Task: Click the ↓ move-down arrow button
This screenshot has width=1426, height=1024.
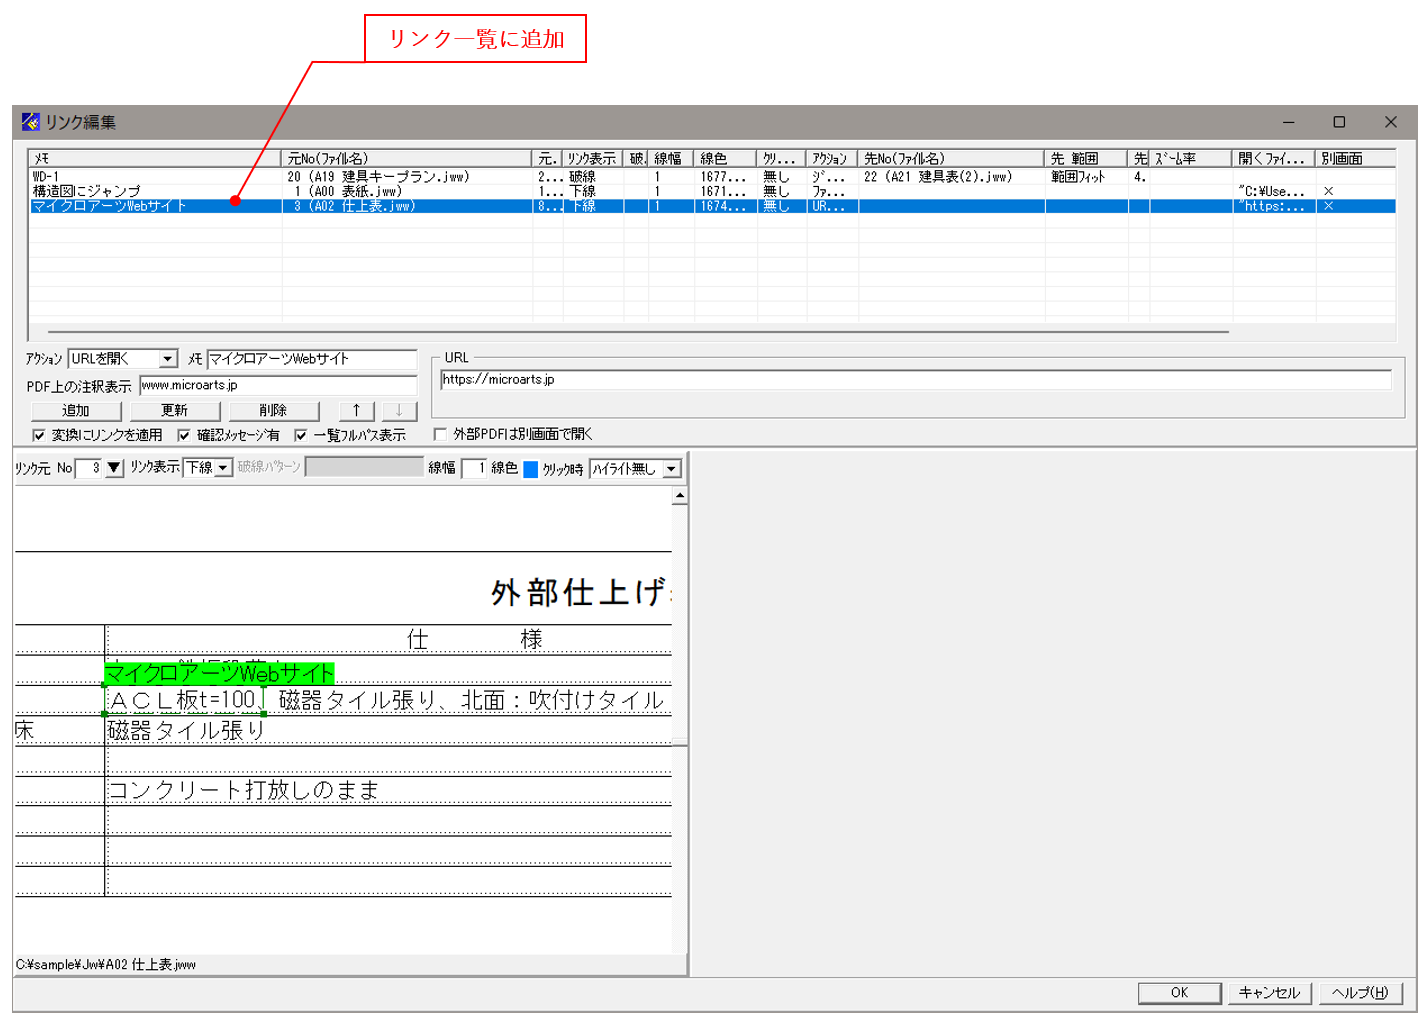Action: 398,410
